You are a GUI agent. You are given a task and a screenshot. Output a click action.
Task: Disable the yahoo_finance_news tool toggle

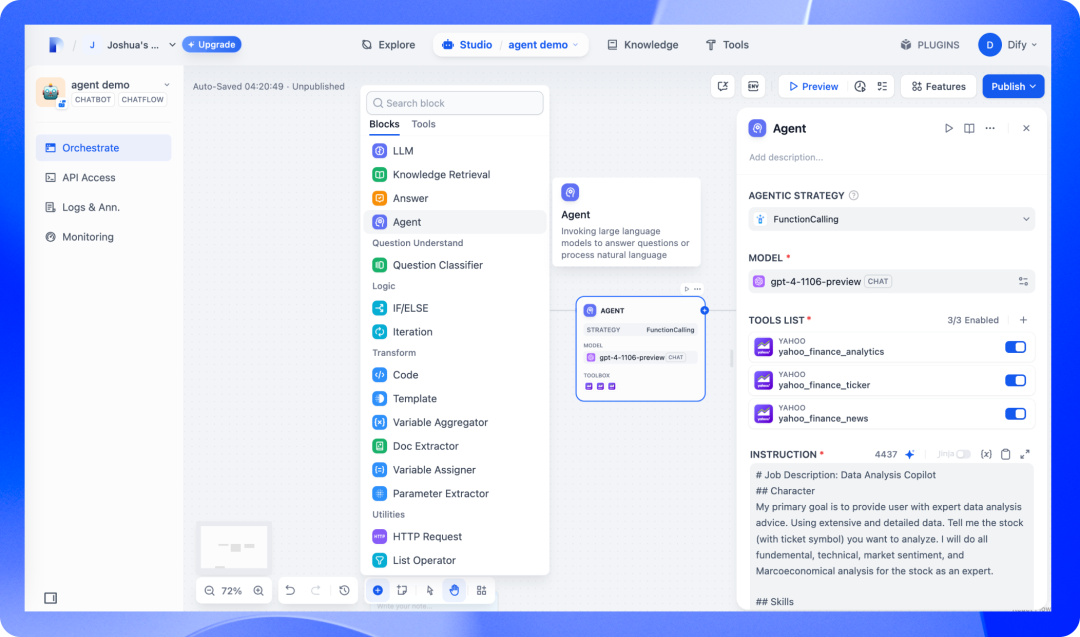[1015, 414]
